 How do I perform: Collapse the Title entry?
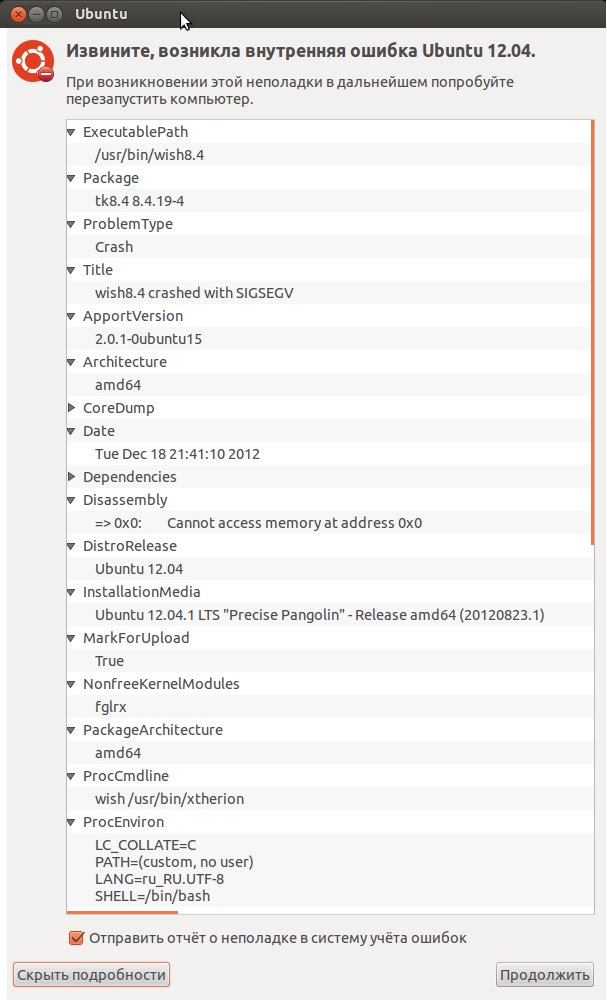point(71,270)
